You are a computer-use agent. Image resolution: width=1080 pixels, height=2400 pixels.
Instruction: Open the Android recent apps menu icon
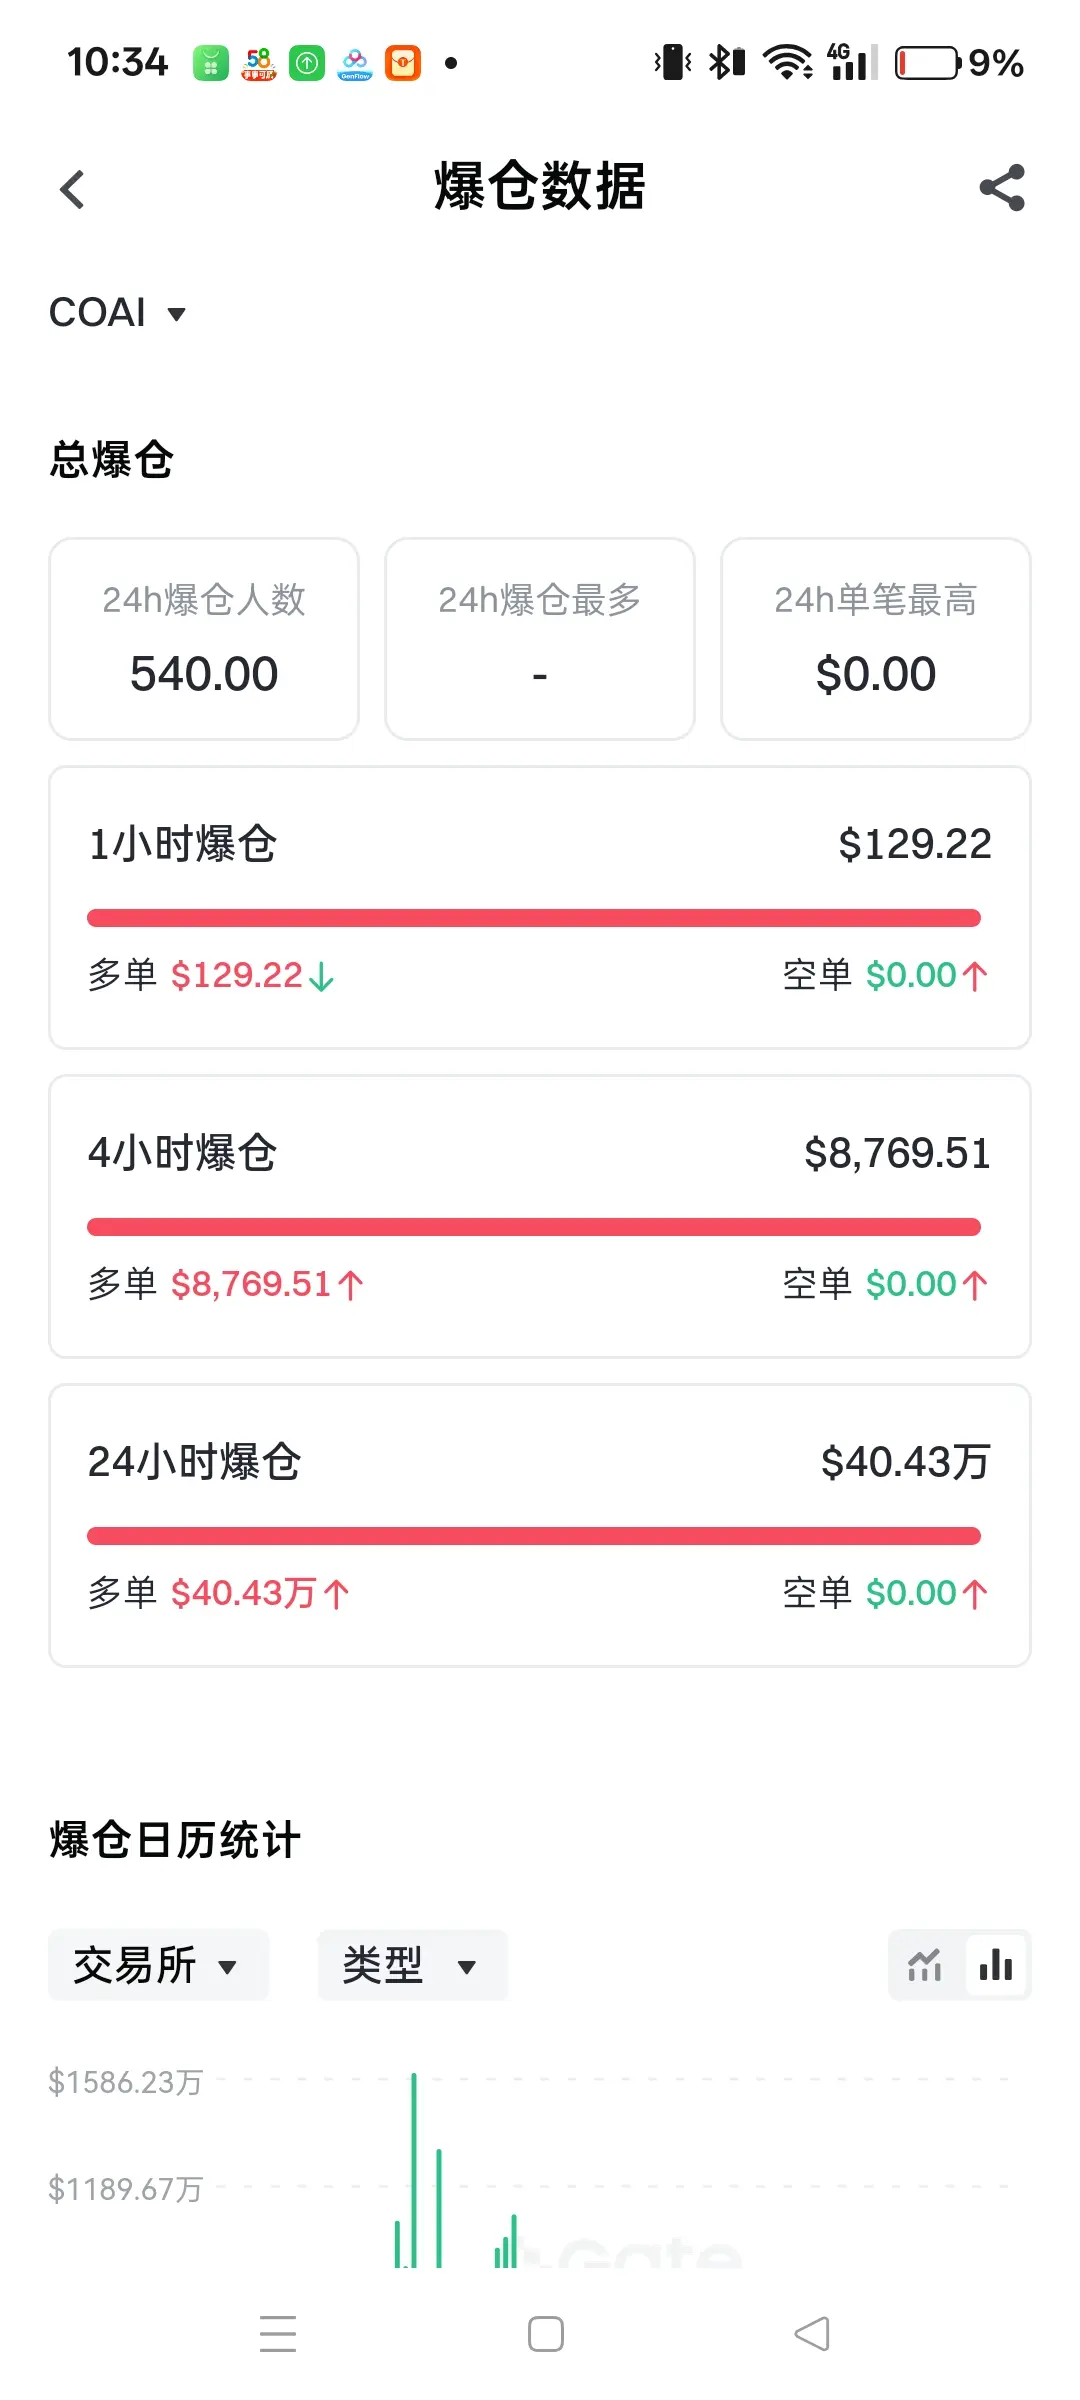[x=278, y=2334]
